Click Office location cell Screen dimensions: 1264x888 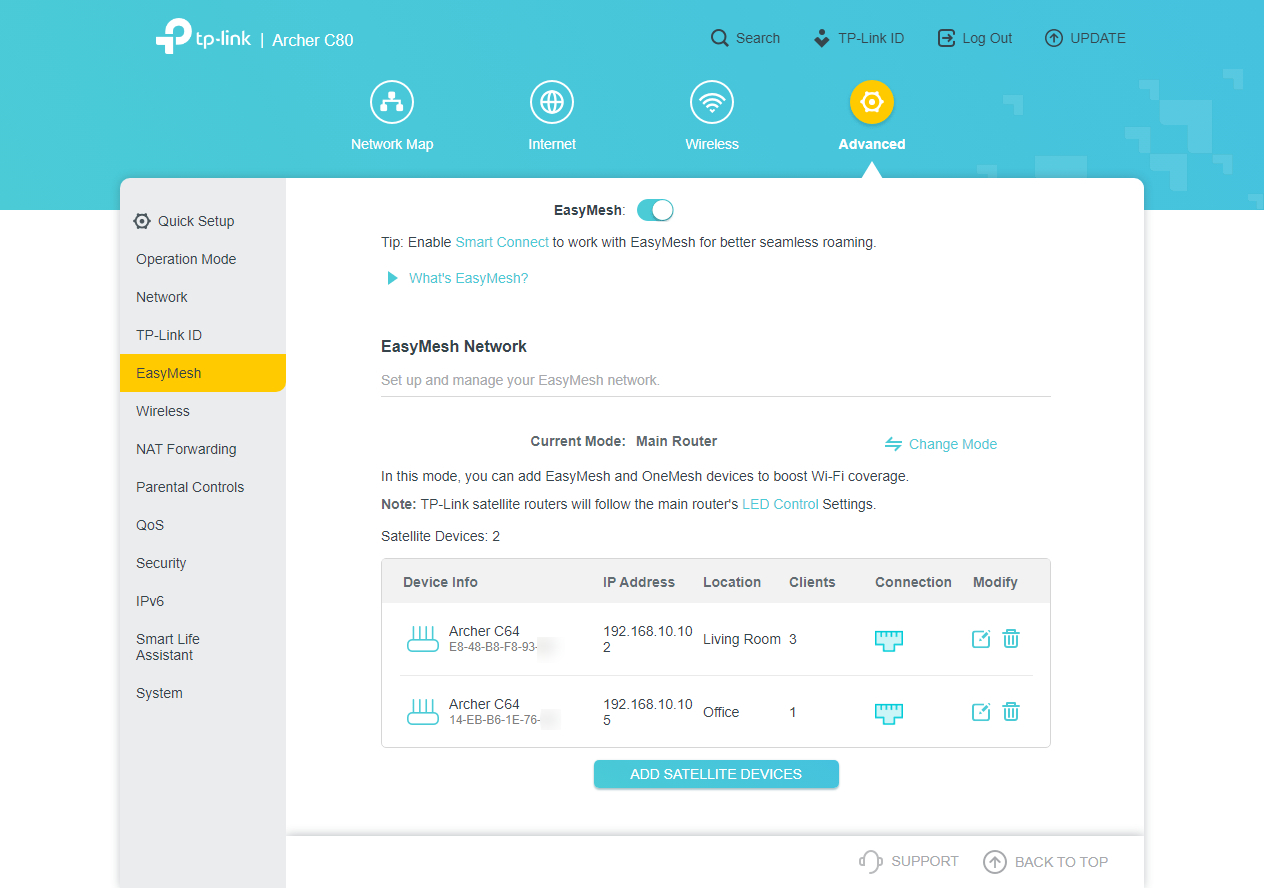pyautogui.click(x=721, y=712)
